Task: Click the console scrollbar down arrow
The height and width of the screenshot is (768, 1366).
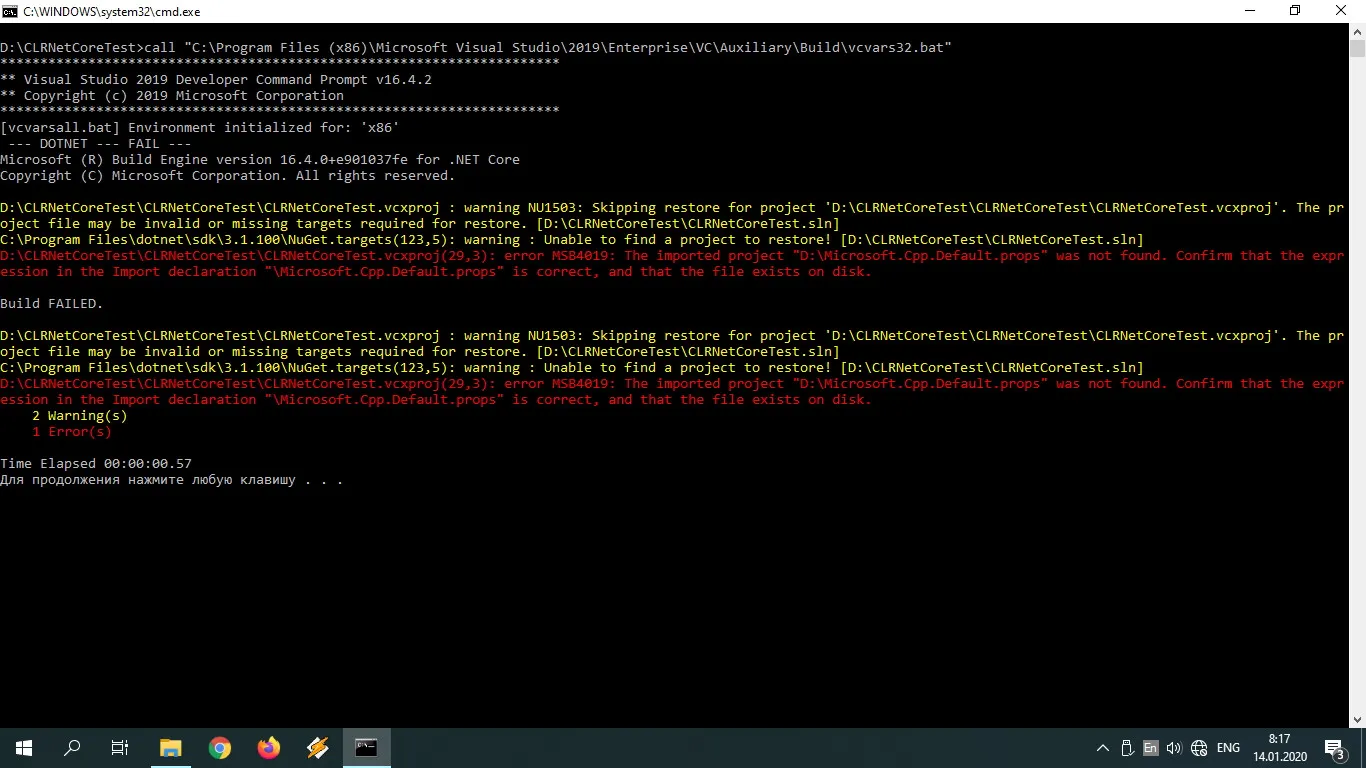Action: (x=1357, y=719)
